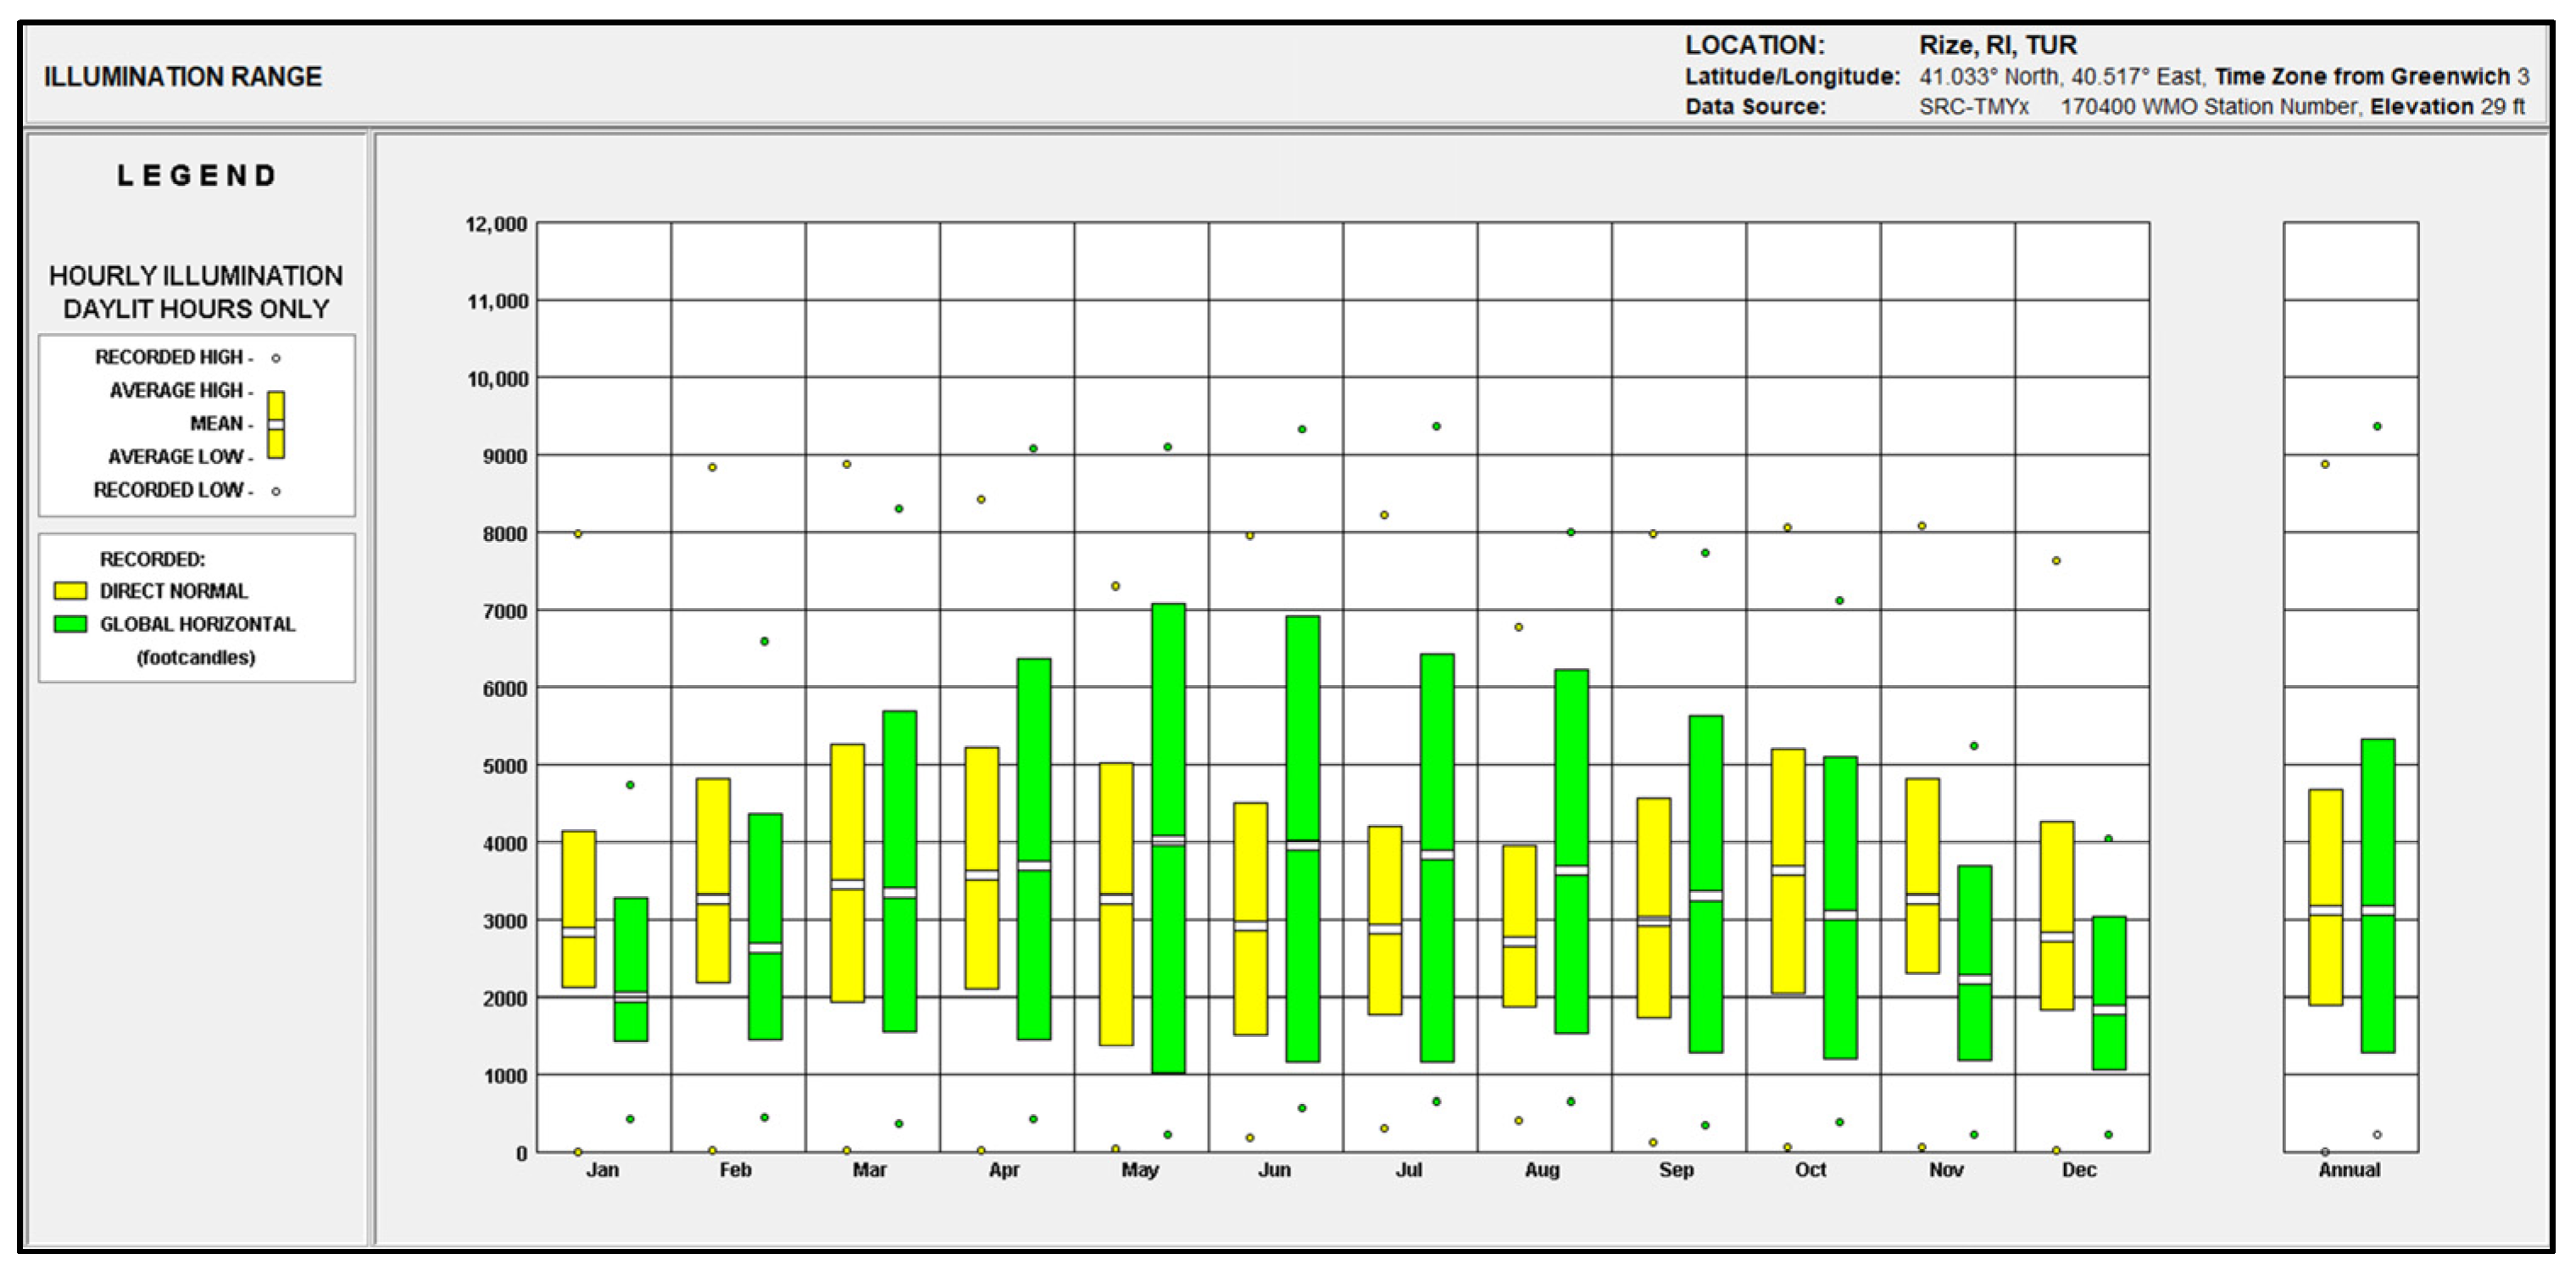Click the Jun month axis label
This screenshot has height=1271, width=2576.
coord(1274,1170)
